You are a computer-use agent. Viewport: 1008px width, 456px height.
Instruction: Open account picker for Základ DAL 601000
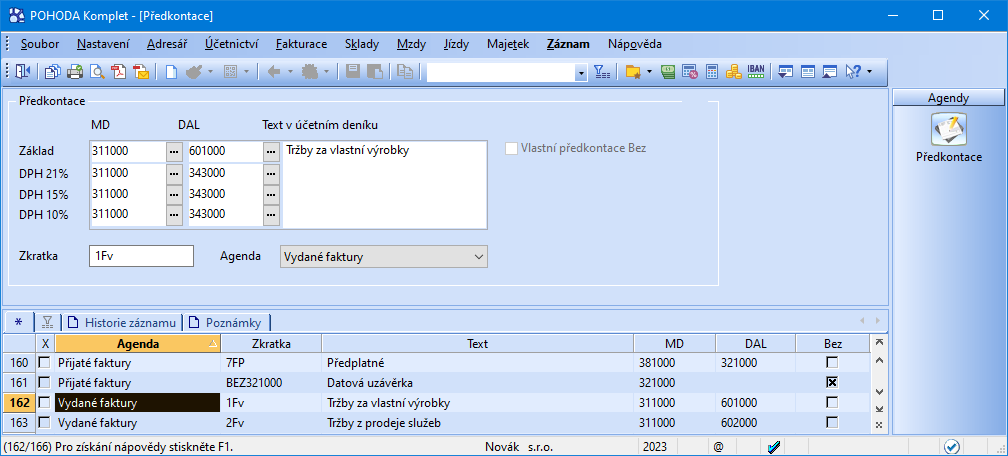click(271, 151)
